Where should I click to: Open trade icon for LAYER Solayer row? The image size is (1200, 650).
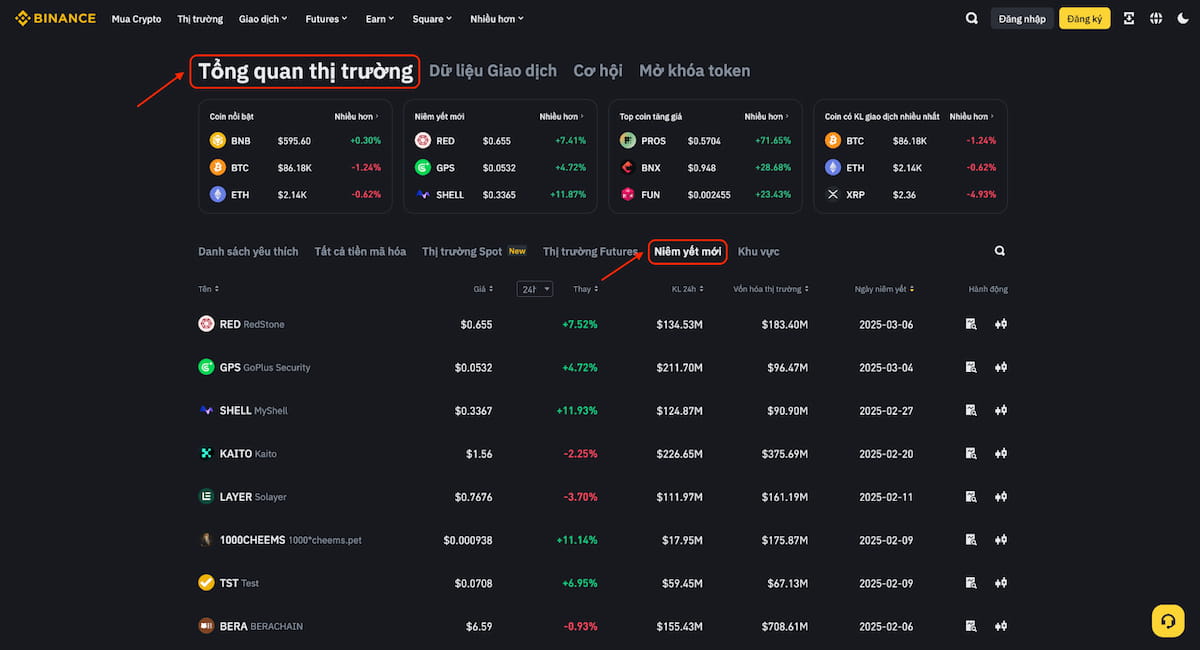(x=1000, y=496)
